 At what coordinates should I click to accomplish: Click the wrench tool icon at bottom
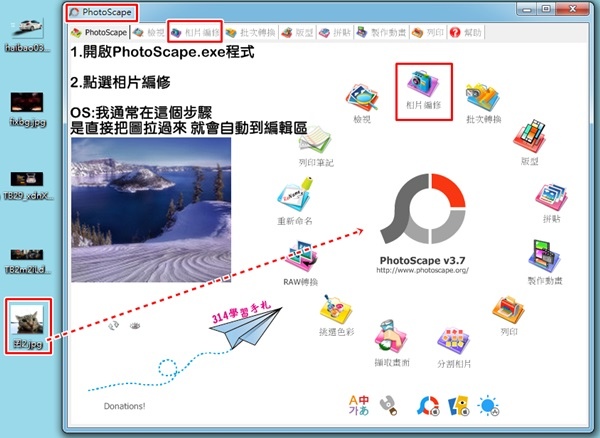[388, 405]
